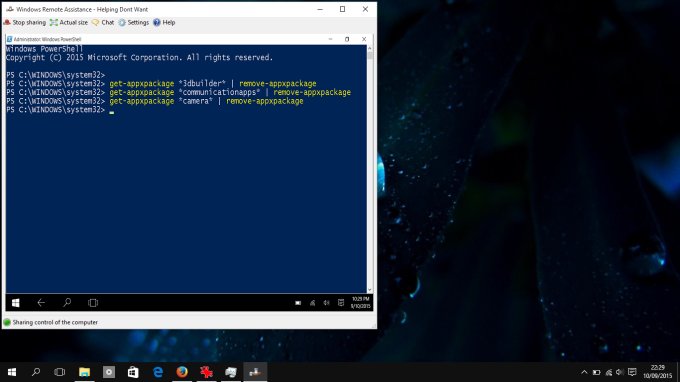Click the local volume speaker tray icon
The image size is (680, 382).
[620, 372]
